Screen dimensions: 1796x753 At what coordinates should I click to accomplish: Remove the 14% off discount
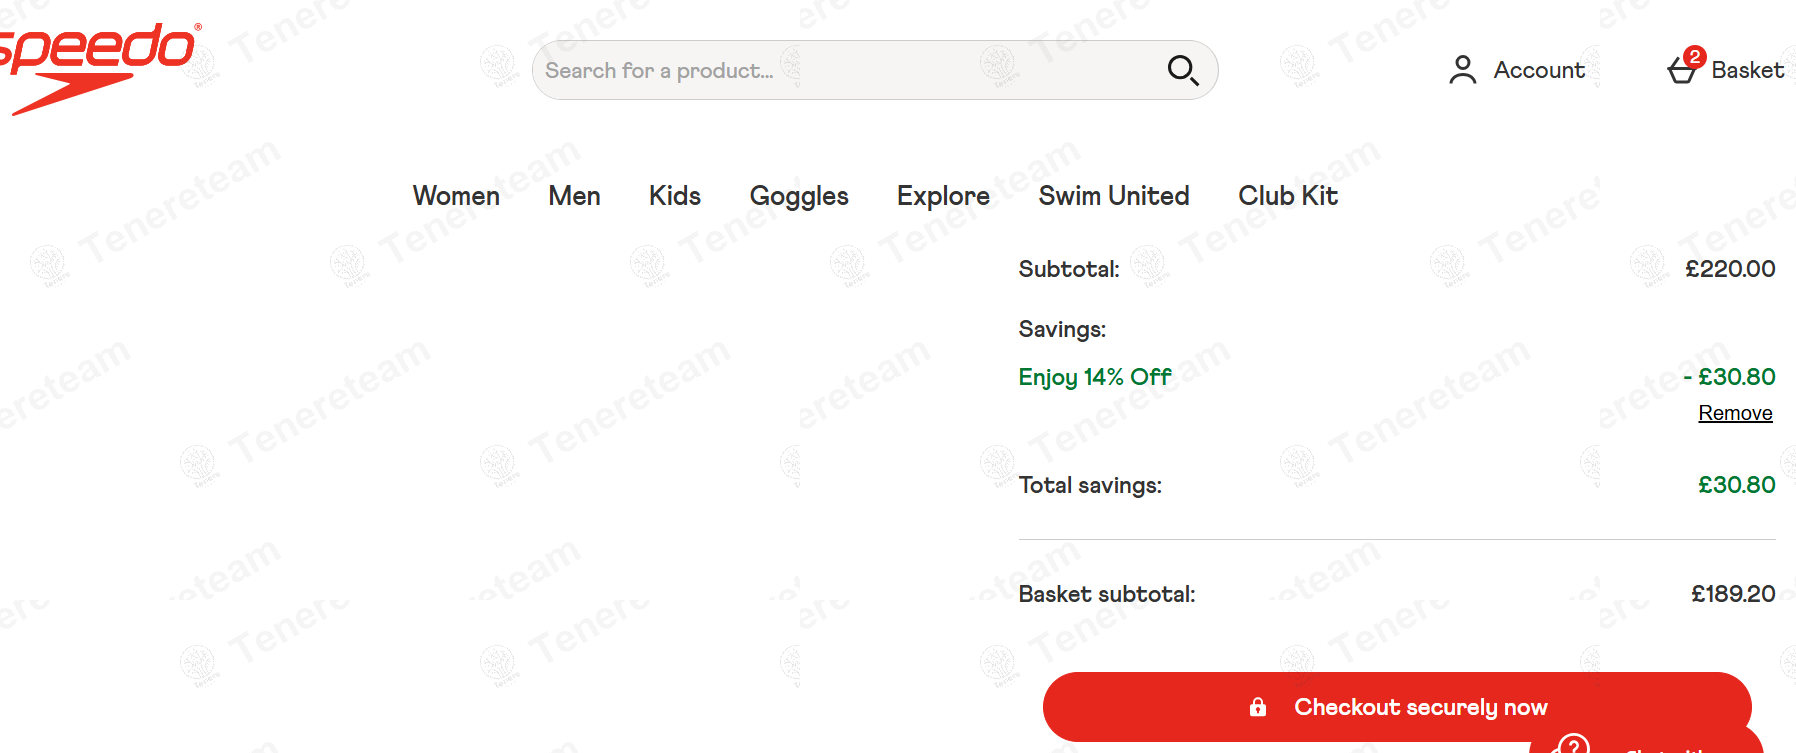[x=1735, y=413]
